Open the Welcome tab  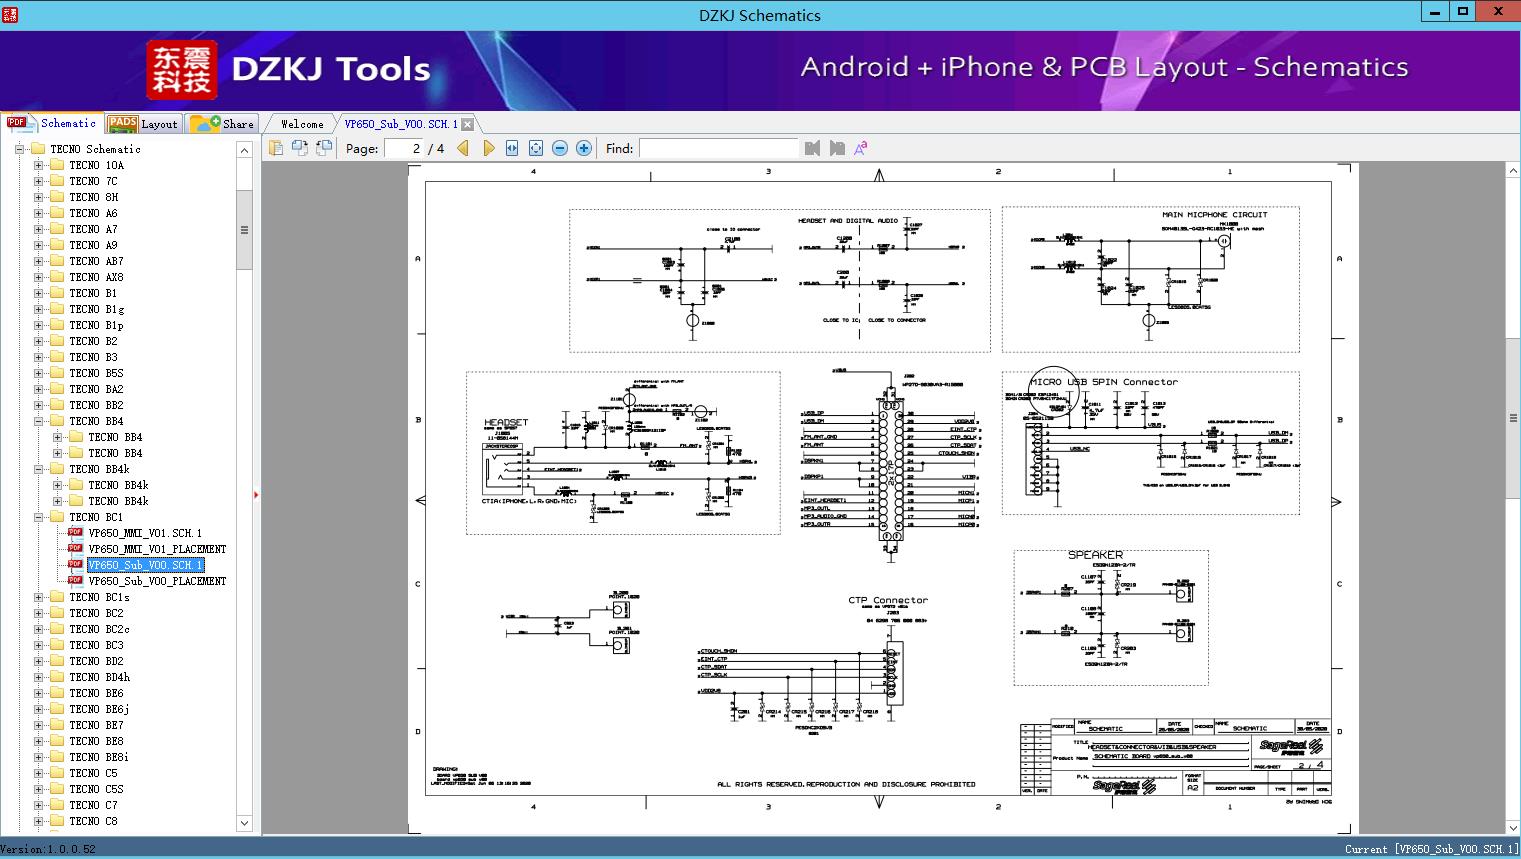click(x=302, y=124)
